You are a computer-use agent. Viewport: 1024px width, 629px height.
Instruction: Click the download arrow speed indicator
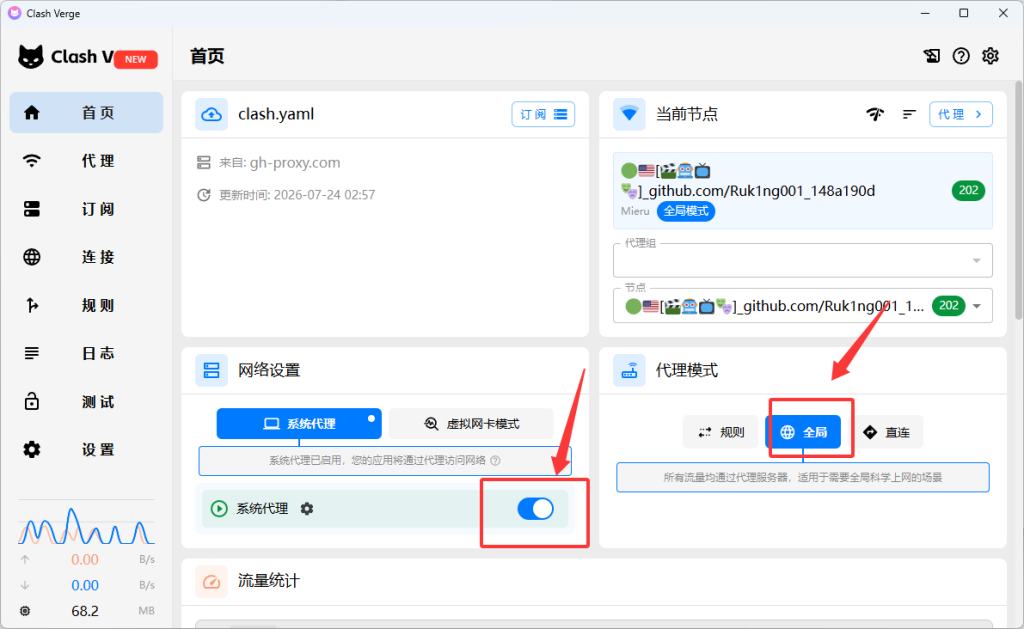pos(25,585)
